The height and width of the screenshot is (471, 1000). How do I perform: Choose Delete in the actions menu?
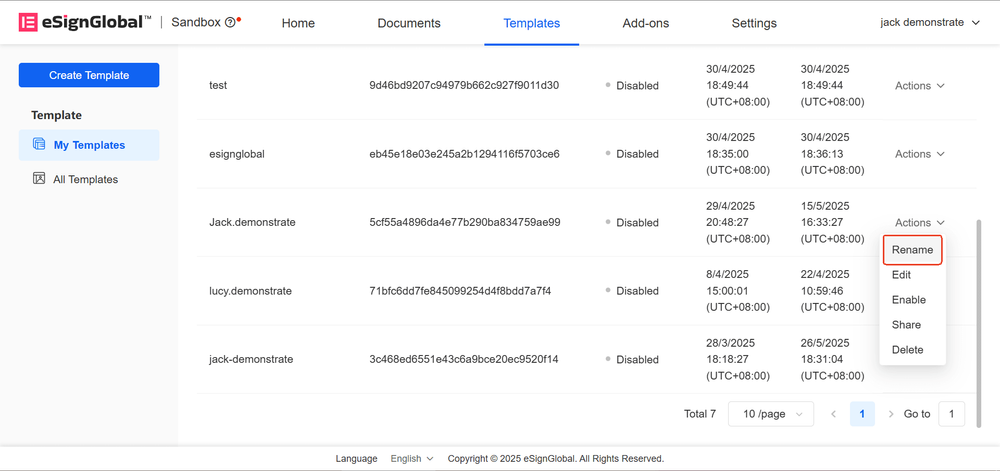pyautogui.click(x=907, y=350)
